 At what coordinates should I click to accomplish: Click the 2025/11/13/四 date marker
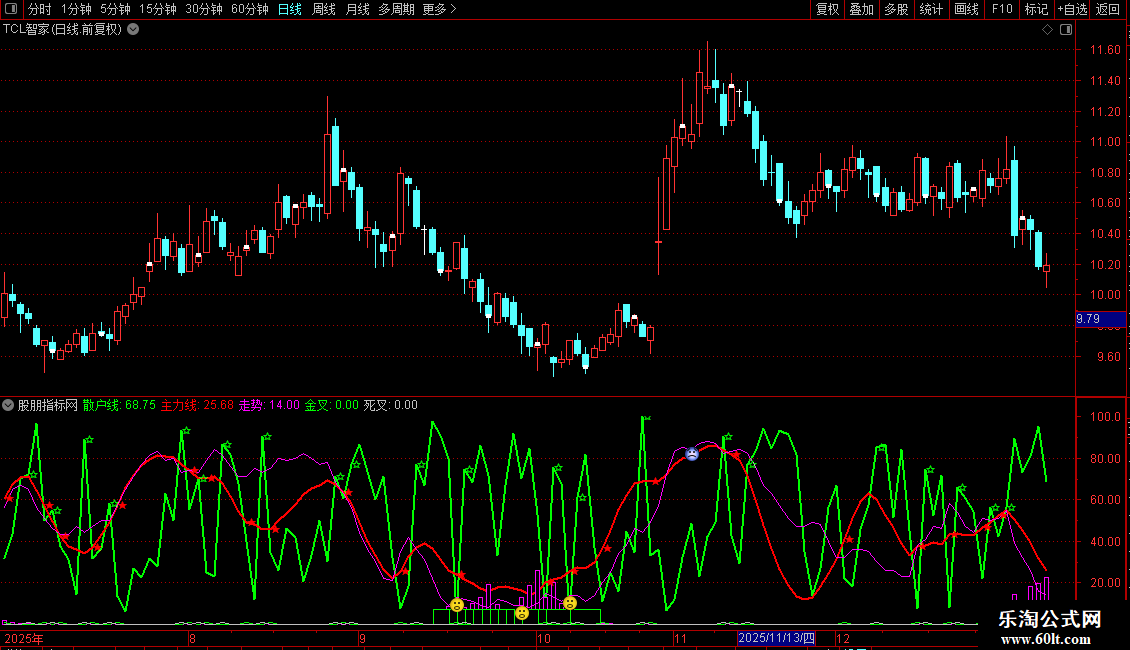pyautogui.click(x=777, y=638)
